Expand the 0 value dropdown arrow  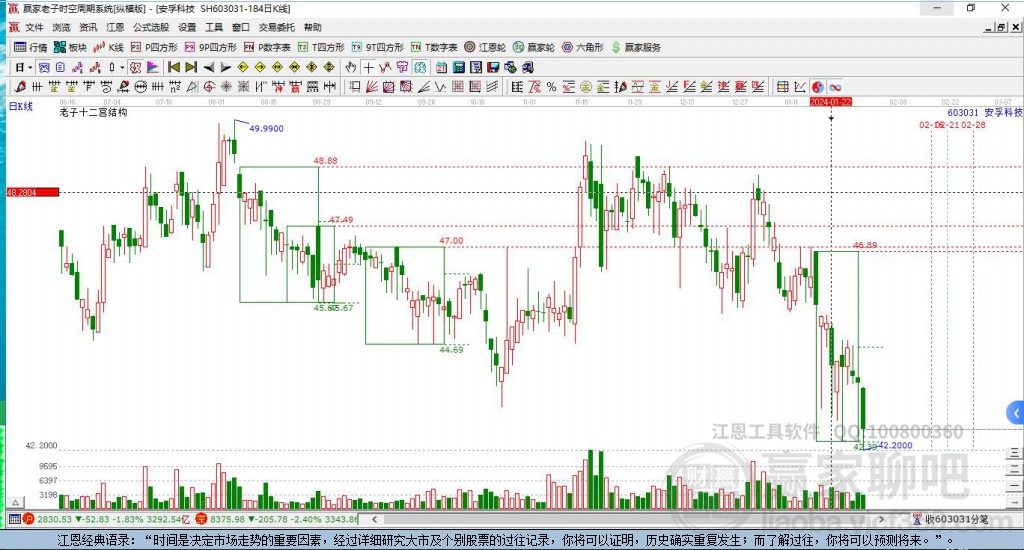(122, 67)
